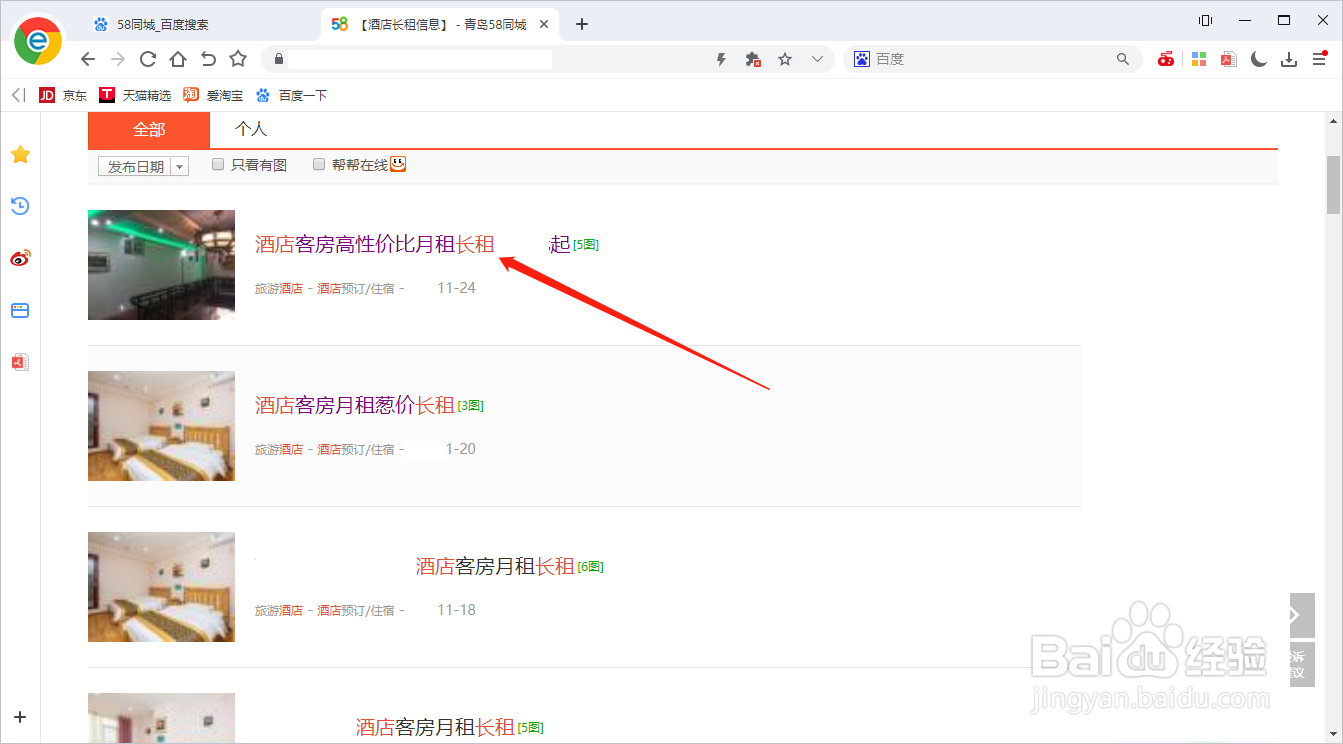
Task: Check the 只看有图 checkbox
Action: pyautogui.click(x=218, y=165)
